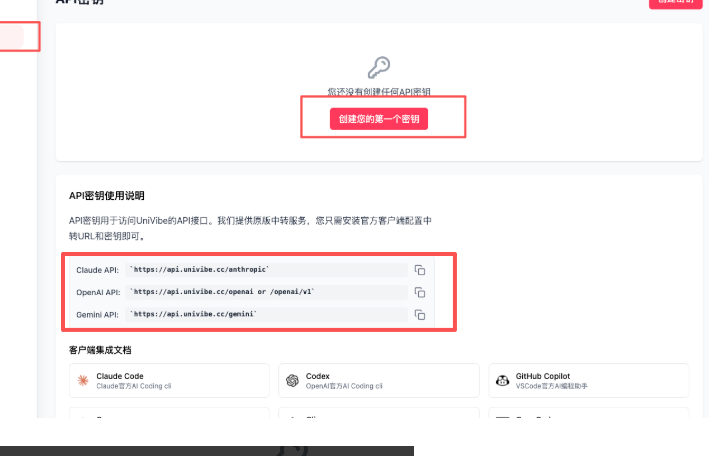
Task: Click the 'Claude API:' label
Action: coord(98,270)
